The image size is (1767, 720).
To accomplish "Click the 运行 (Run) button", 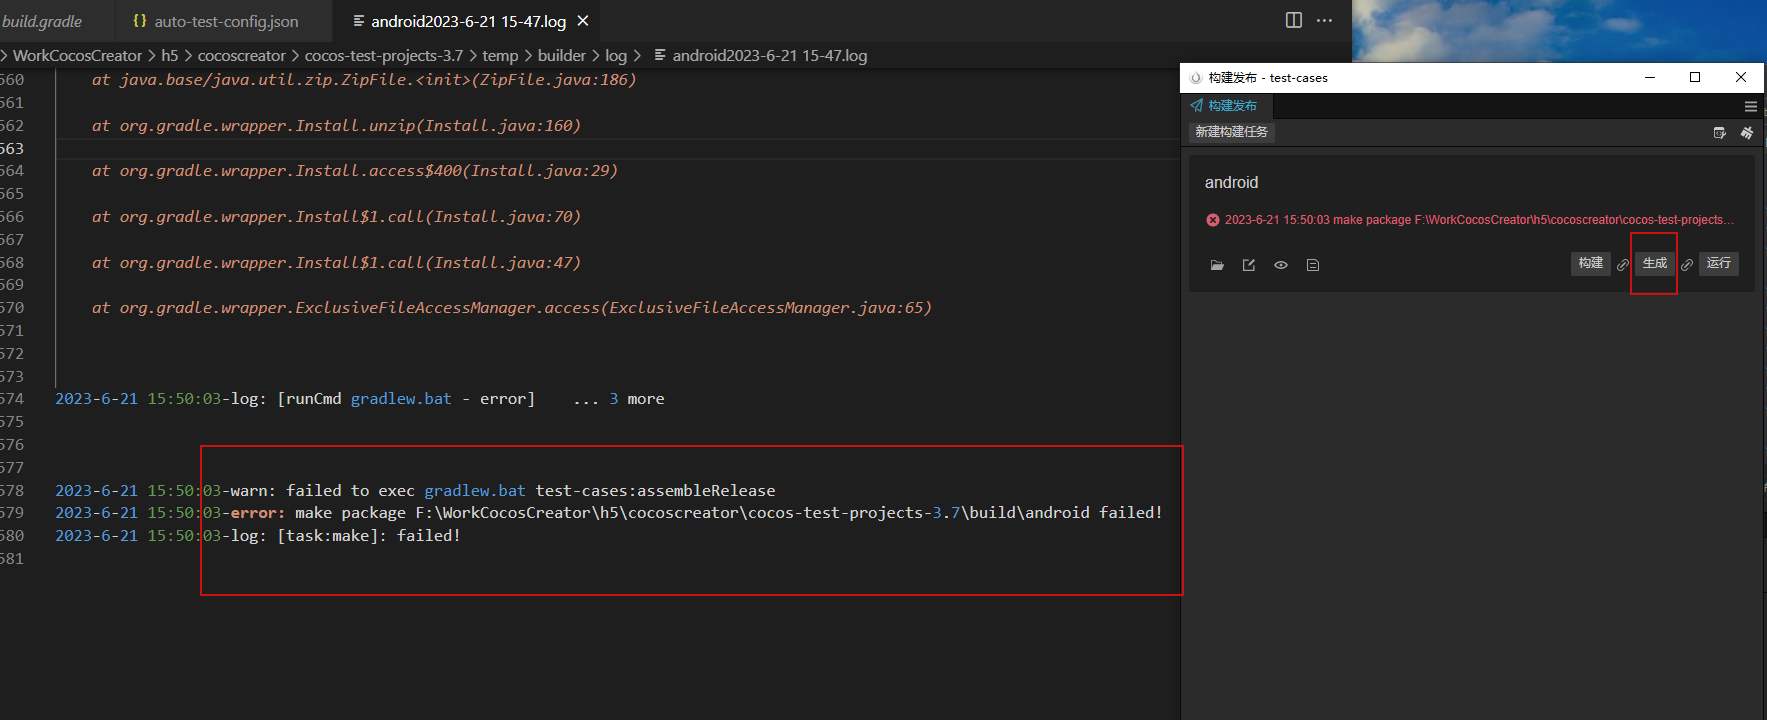I will click(x=1719, y=263).
